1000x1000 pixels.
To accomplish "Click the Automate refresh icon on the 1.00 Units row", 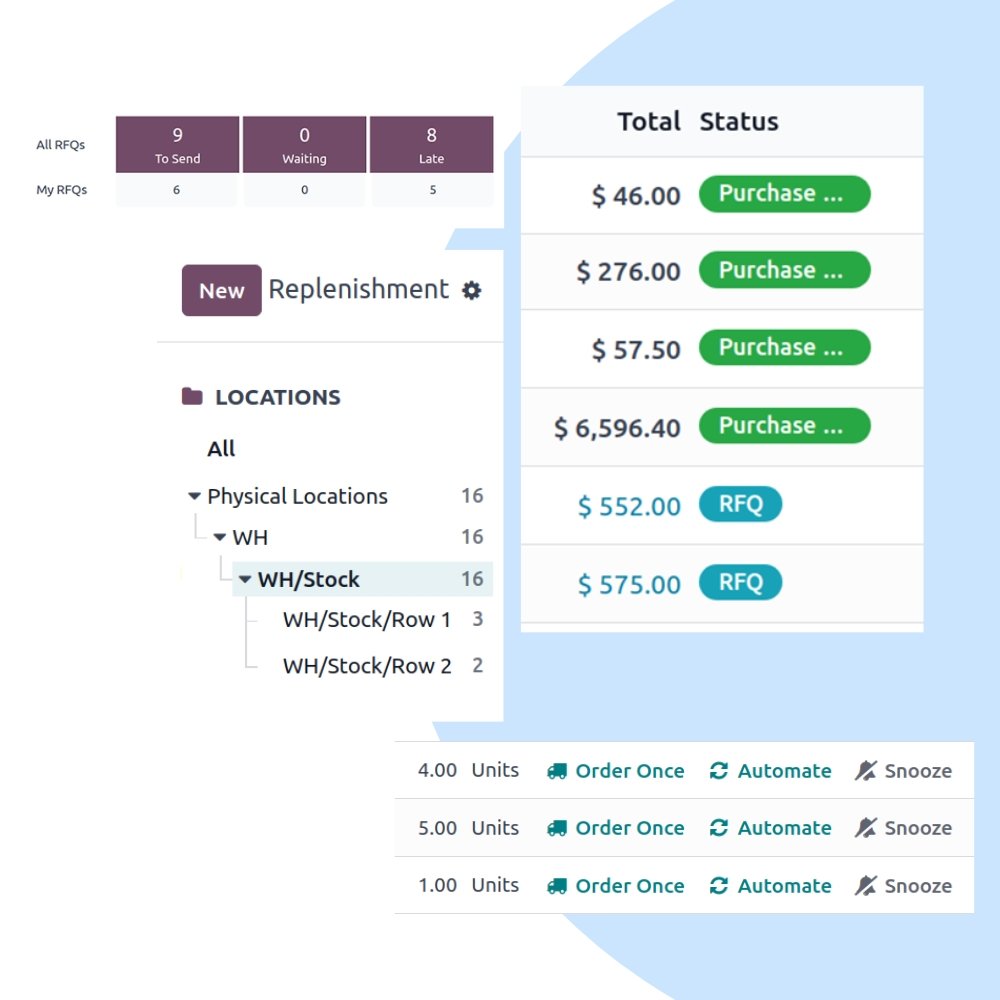I will tap(719, 885).
